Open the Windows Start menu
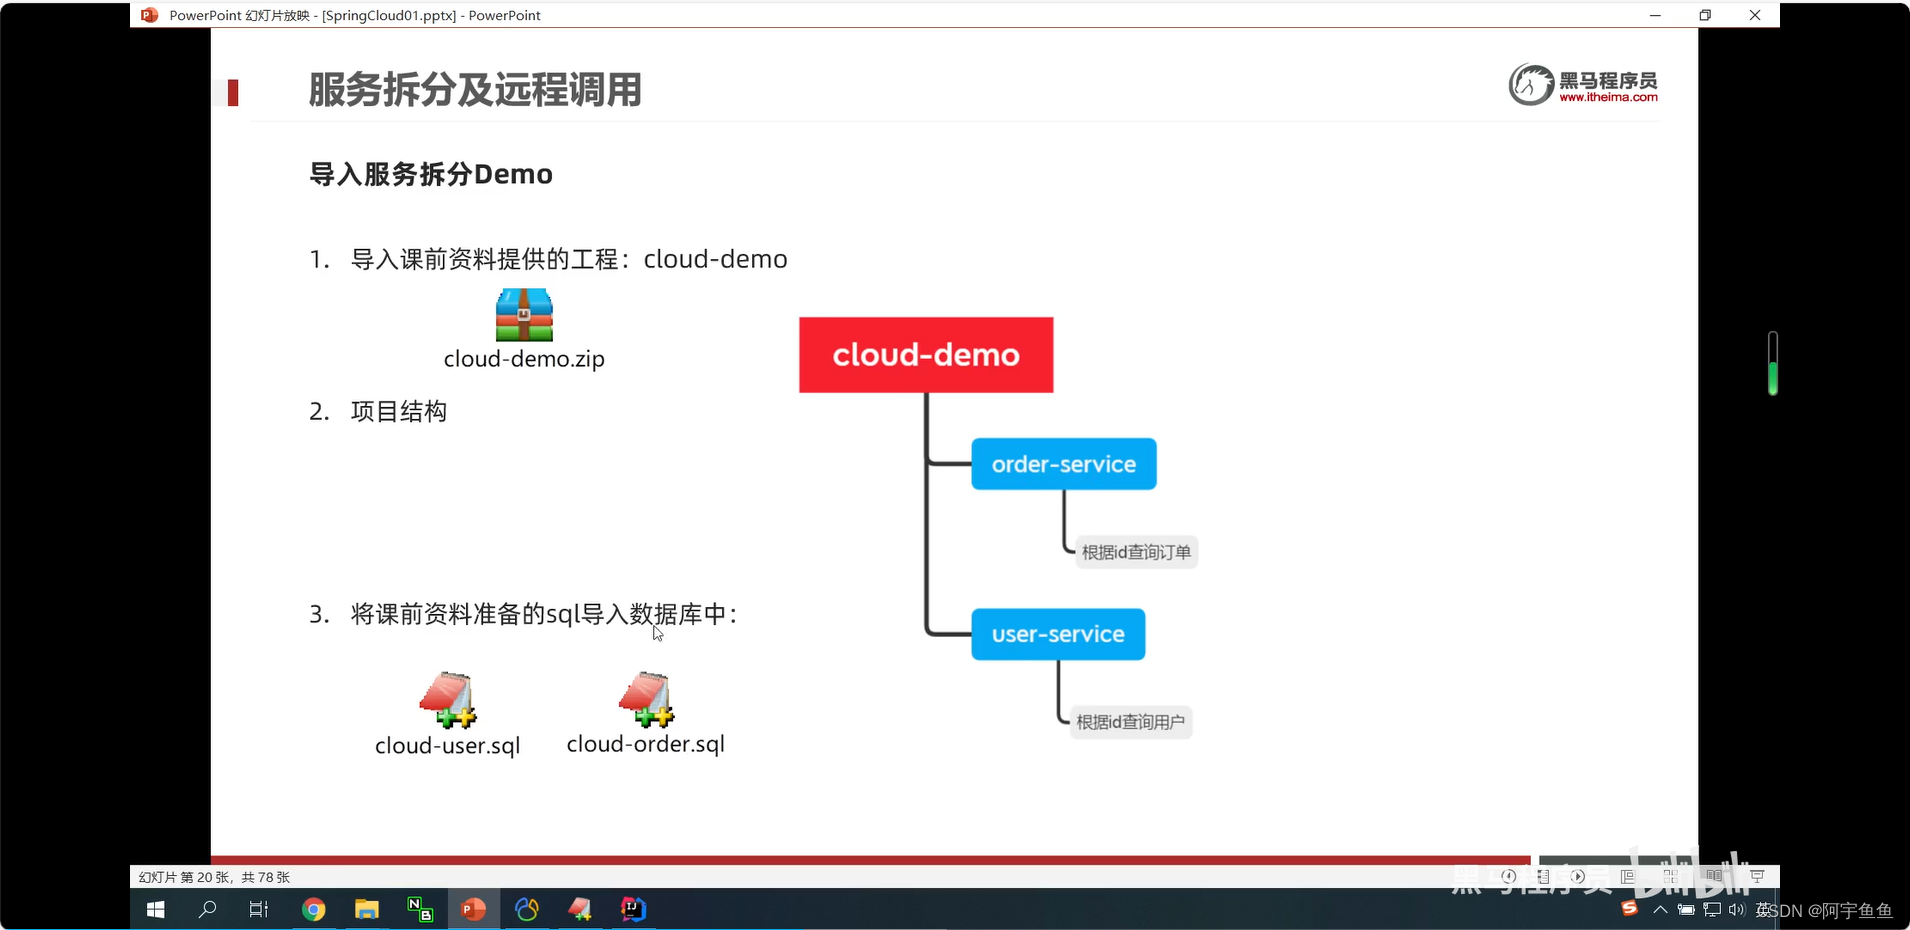1910x930 pixels. (156, 909)
